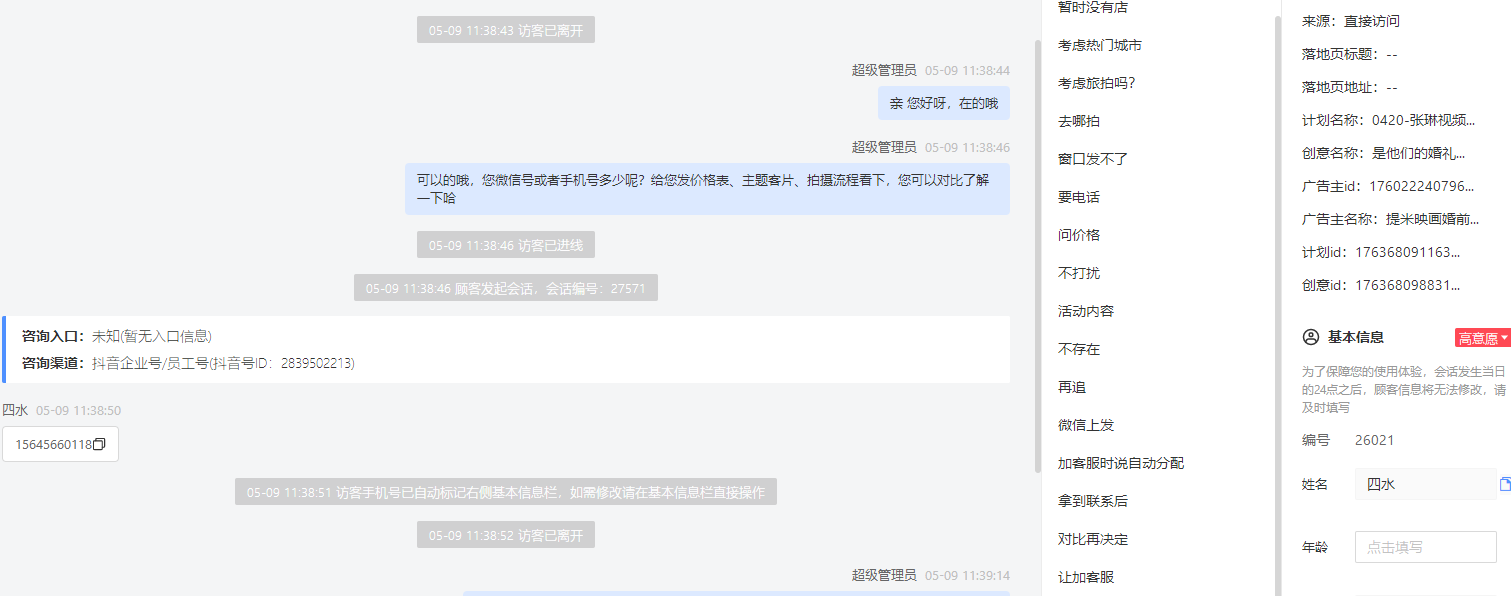Choose the 不存在 quick reply
1511x596 pixels.
click(x=1079, y=349)
